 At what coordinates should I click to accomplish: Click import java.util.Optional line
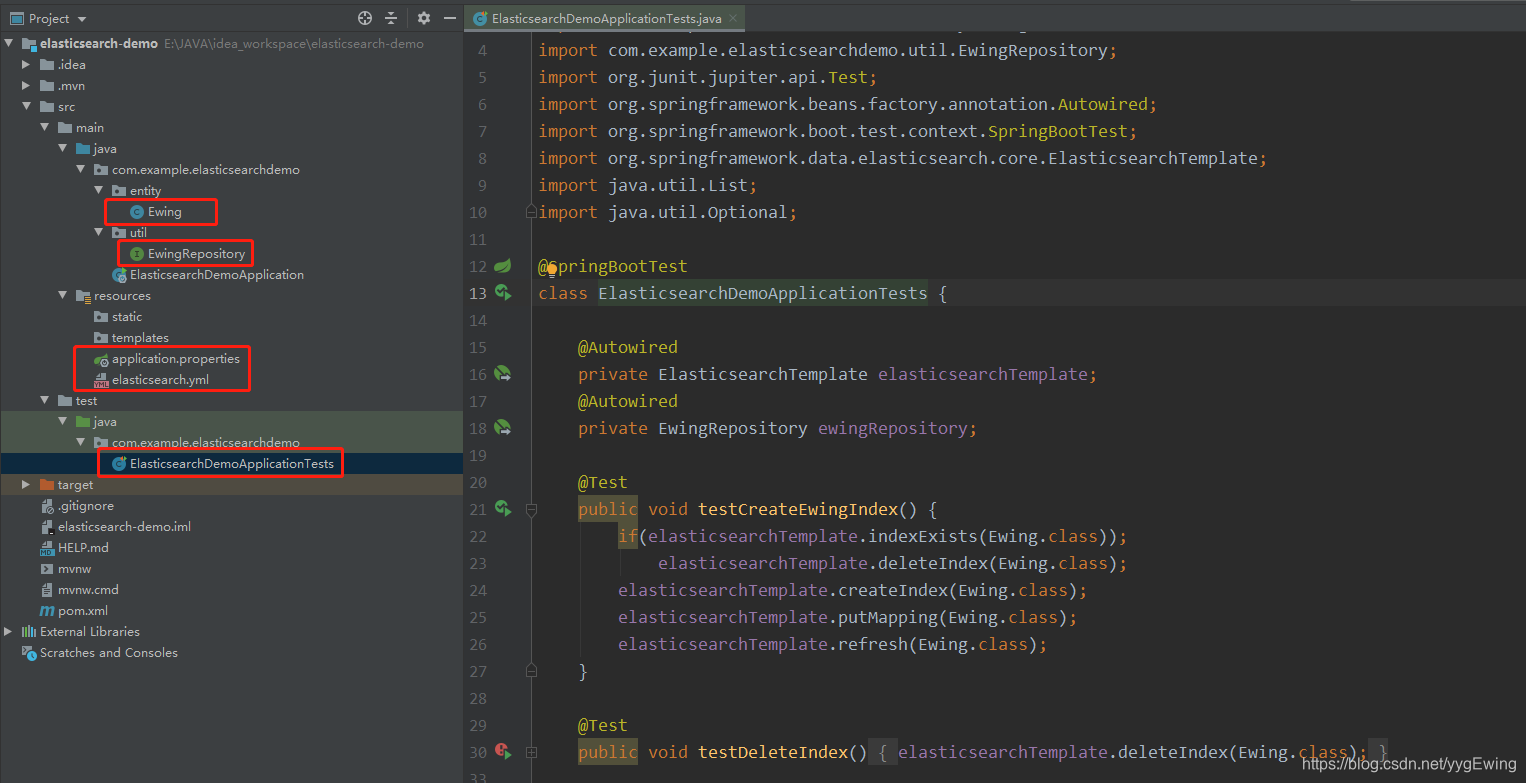667,212
